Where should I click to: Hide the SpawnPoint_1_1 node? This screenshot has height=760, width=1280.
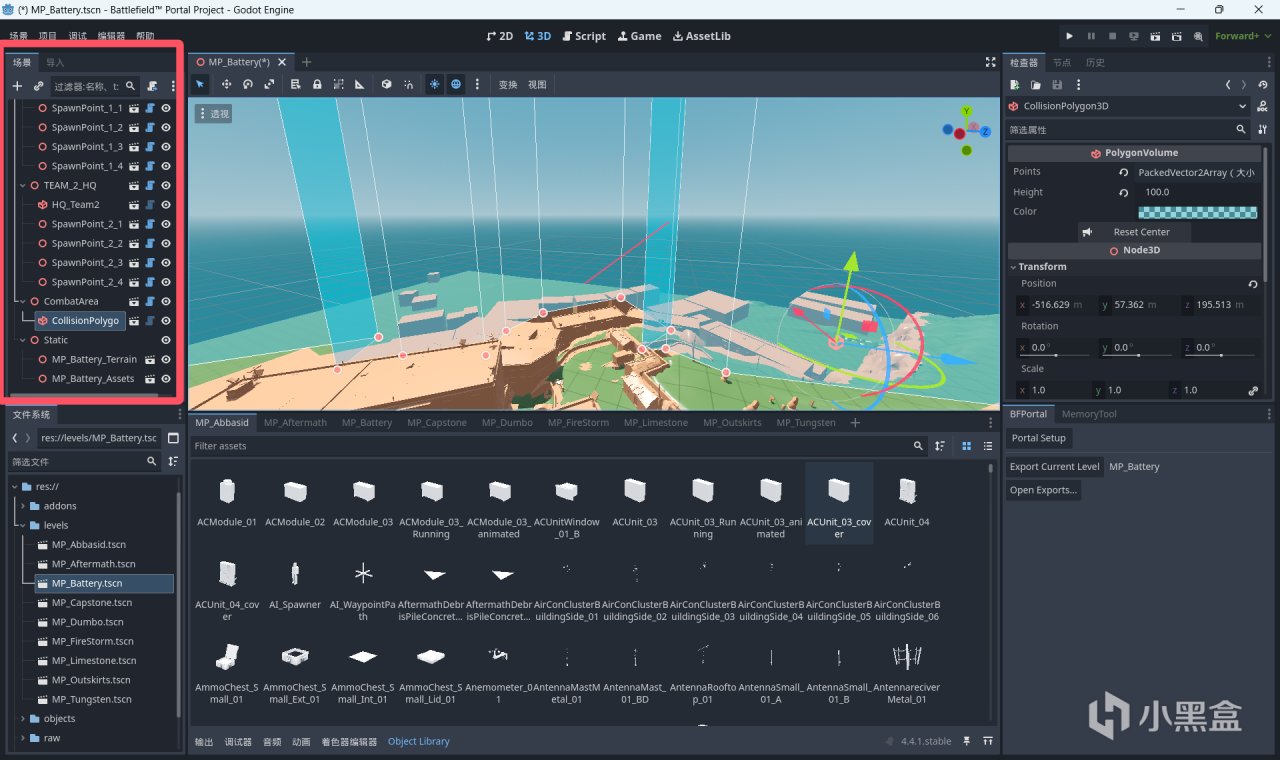click(166, 108)
